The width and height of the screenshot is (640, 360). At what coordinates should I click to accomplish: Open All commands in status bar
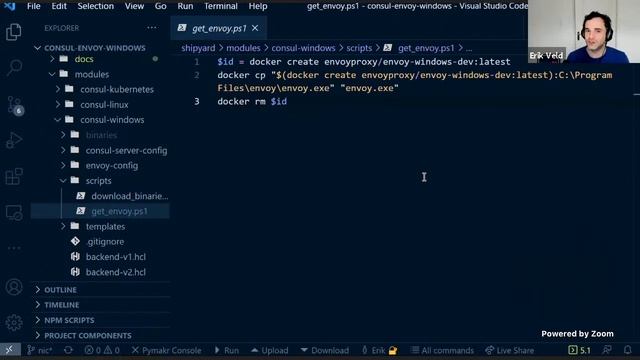pyautogui.click(x=442, y=350)
